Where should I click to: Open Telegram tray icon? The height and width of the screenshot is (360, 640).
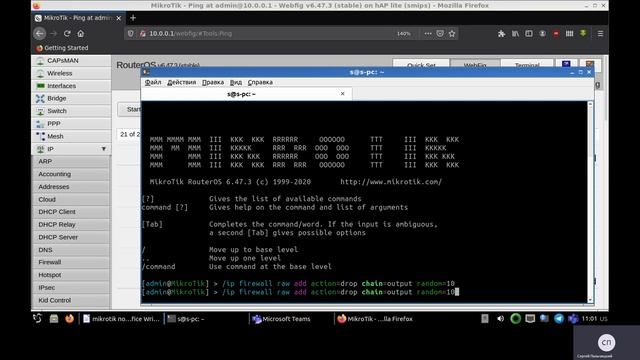[559, 319]
